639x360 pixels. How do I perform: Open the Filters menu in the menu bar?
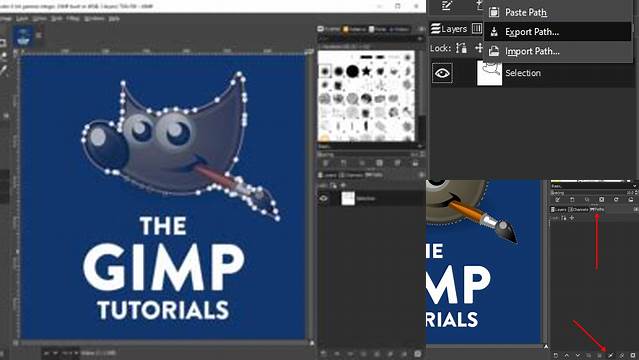click(x=73, y=19)
